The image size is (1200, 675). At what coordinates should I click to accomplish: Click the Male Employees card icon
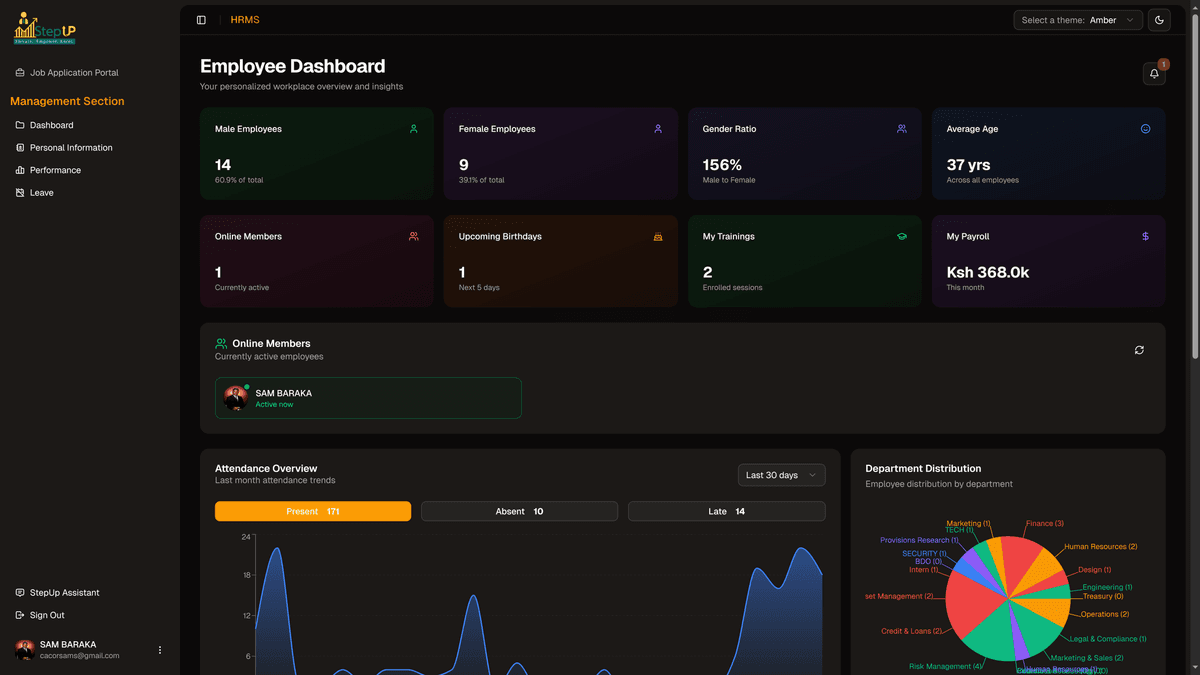(413, 129)
